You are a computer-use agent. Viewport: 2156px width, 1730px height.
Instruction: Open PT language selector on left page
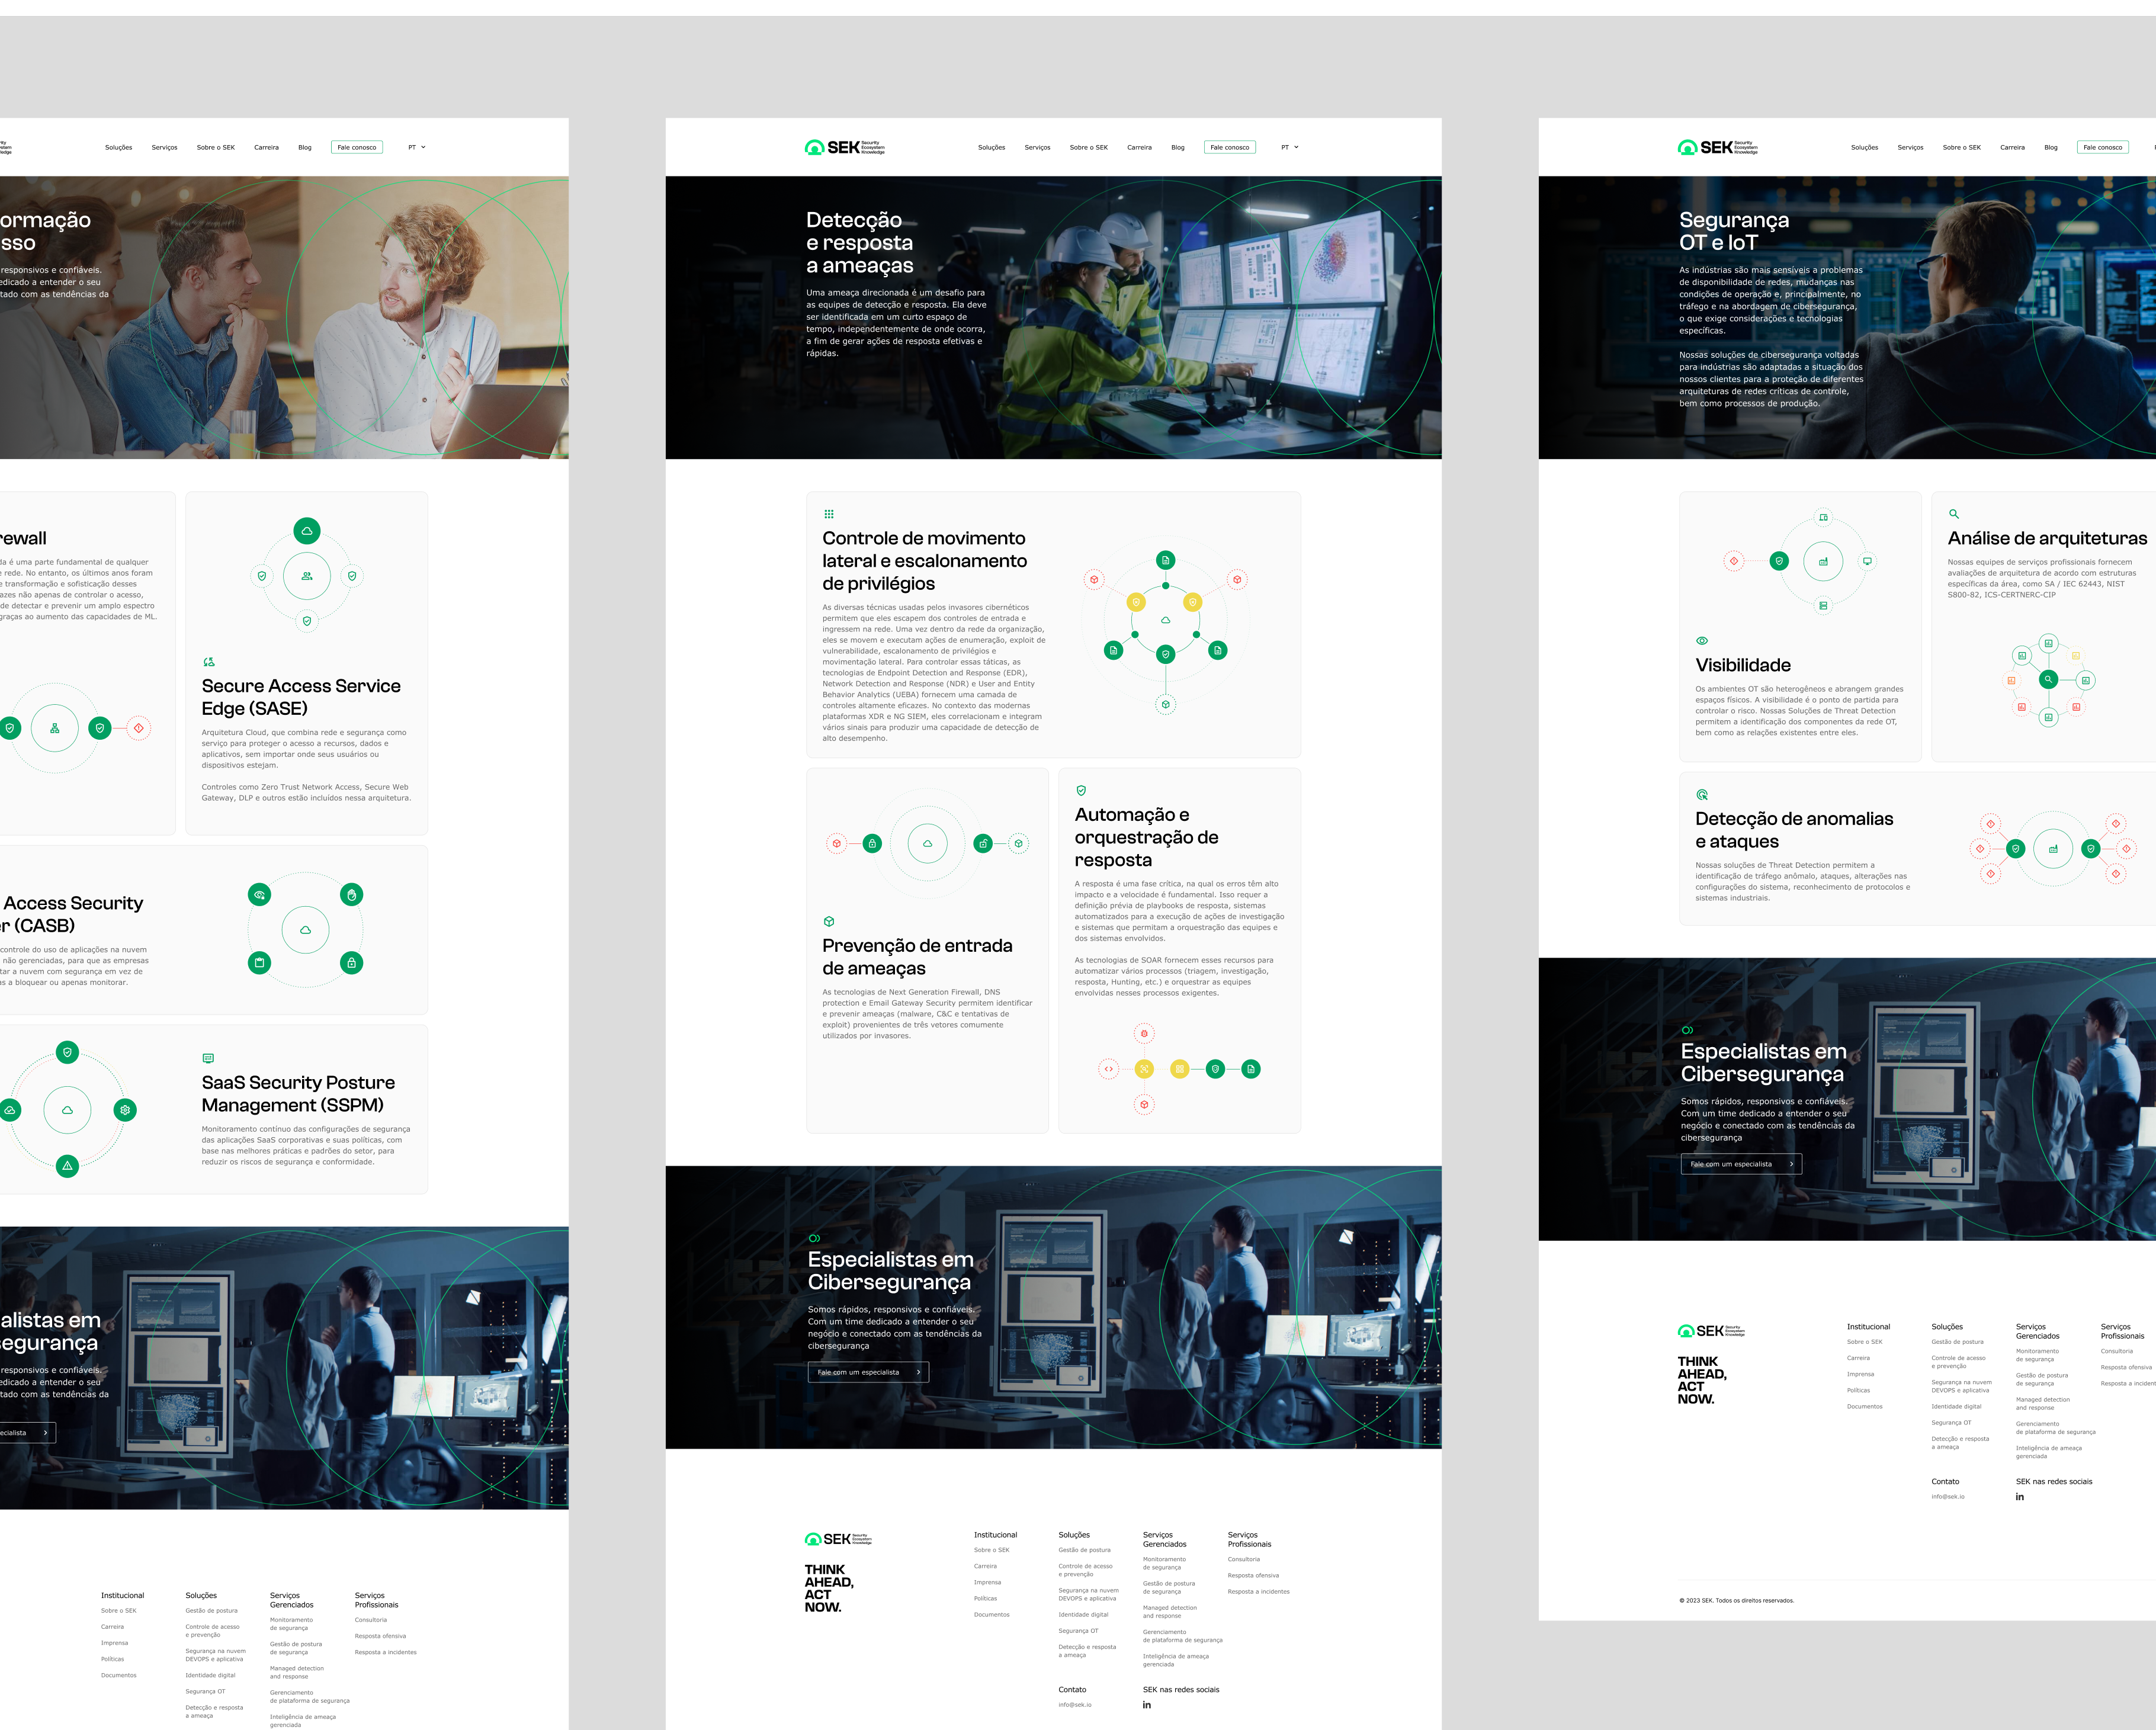tap(416, 147)
